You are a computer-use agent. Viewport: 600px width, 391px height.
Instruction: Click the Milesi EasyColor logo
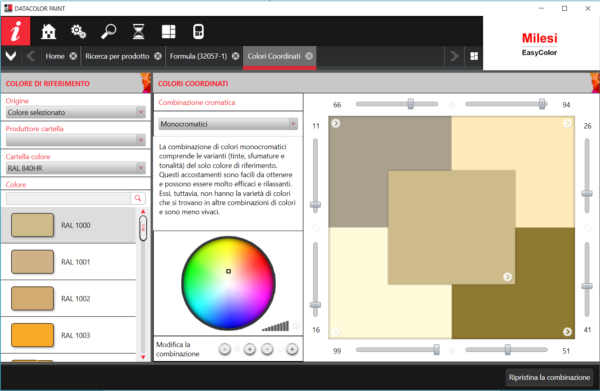coord(540,44)
